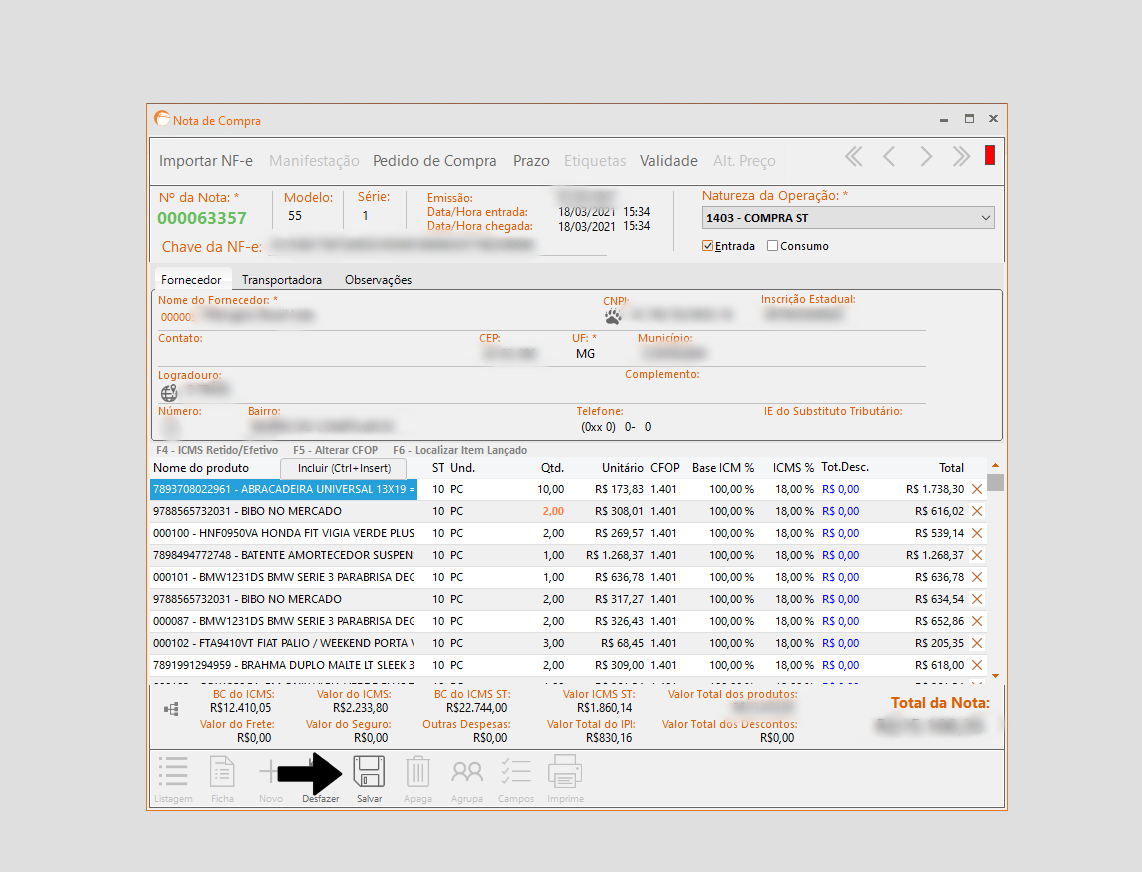Switch to the Transportadora tab
Image resolution: width=1142 pixels, height=872 pixels.
point(282,280)
